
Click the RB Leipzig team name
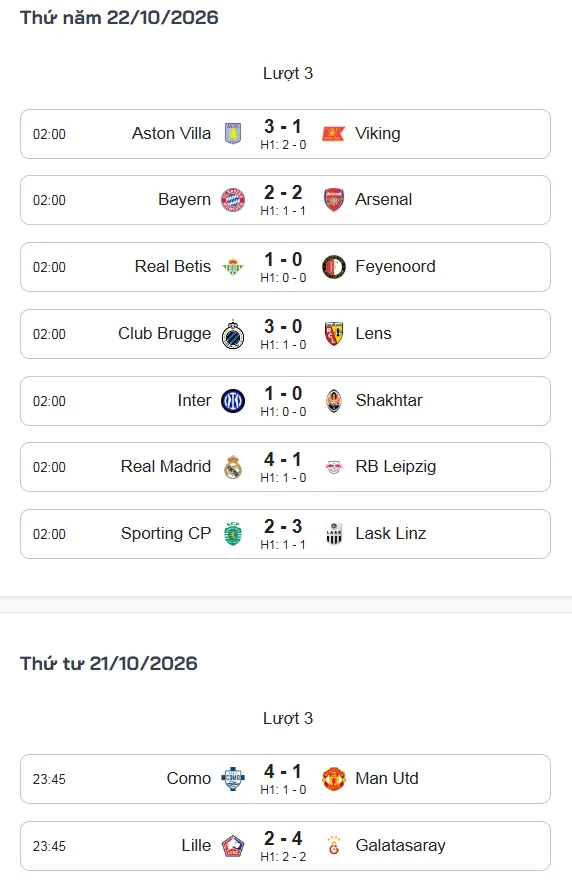(x=396, y=467)
